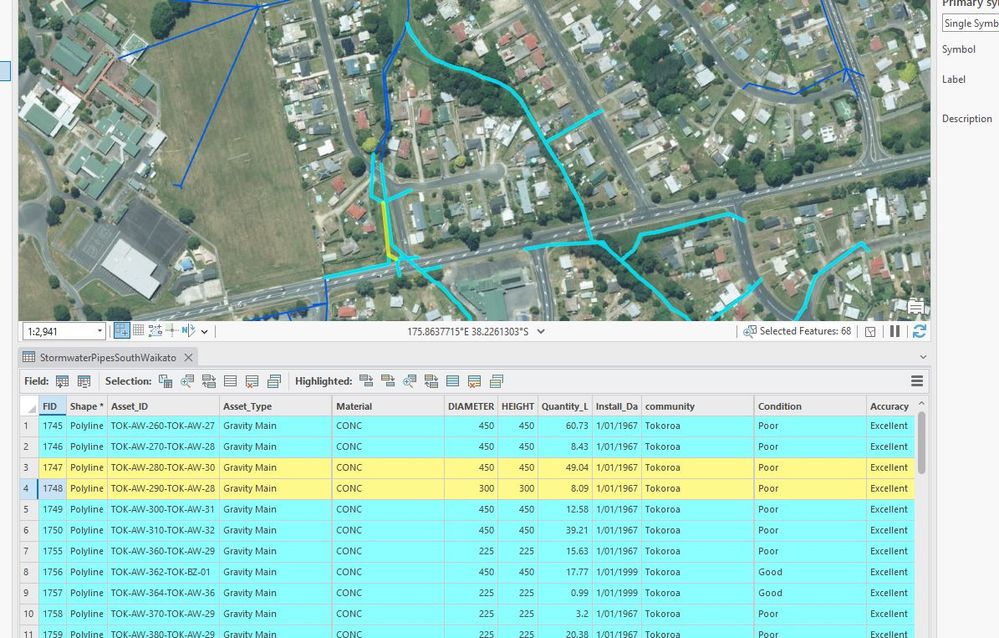Click the Quantity_L column header

click(564, 406)
